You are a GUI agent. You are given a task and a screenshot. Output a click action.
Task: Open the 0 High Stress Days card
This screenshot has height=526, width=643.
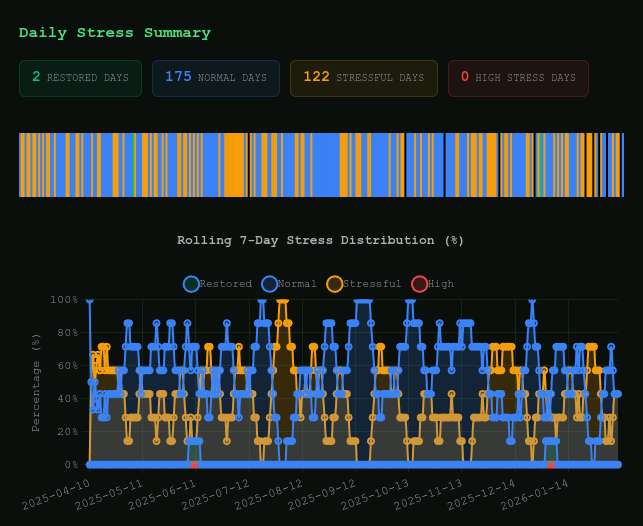tap(517, 78)
